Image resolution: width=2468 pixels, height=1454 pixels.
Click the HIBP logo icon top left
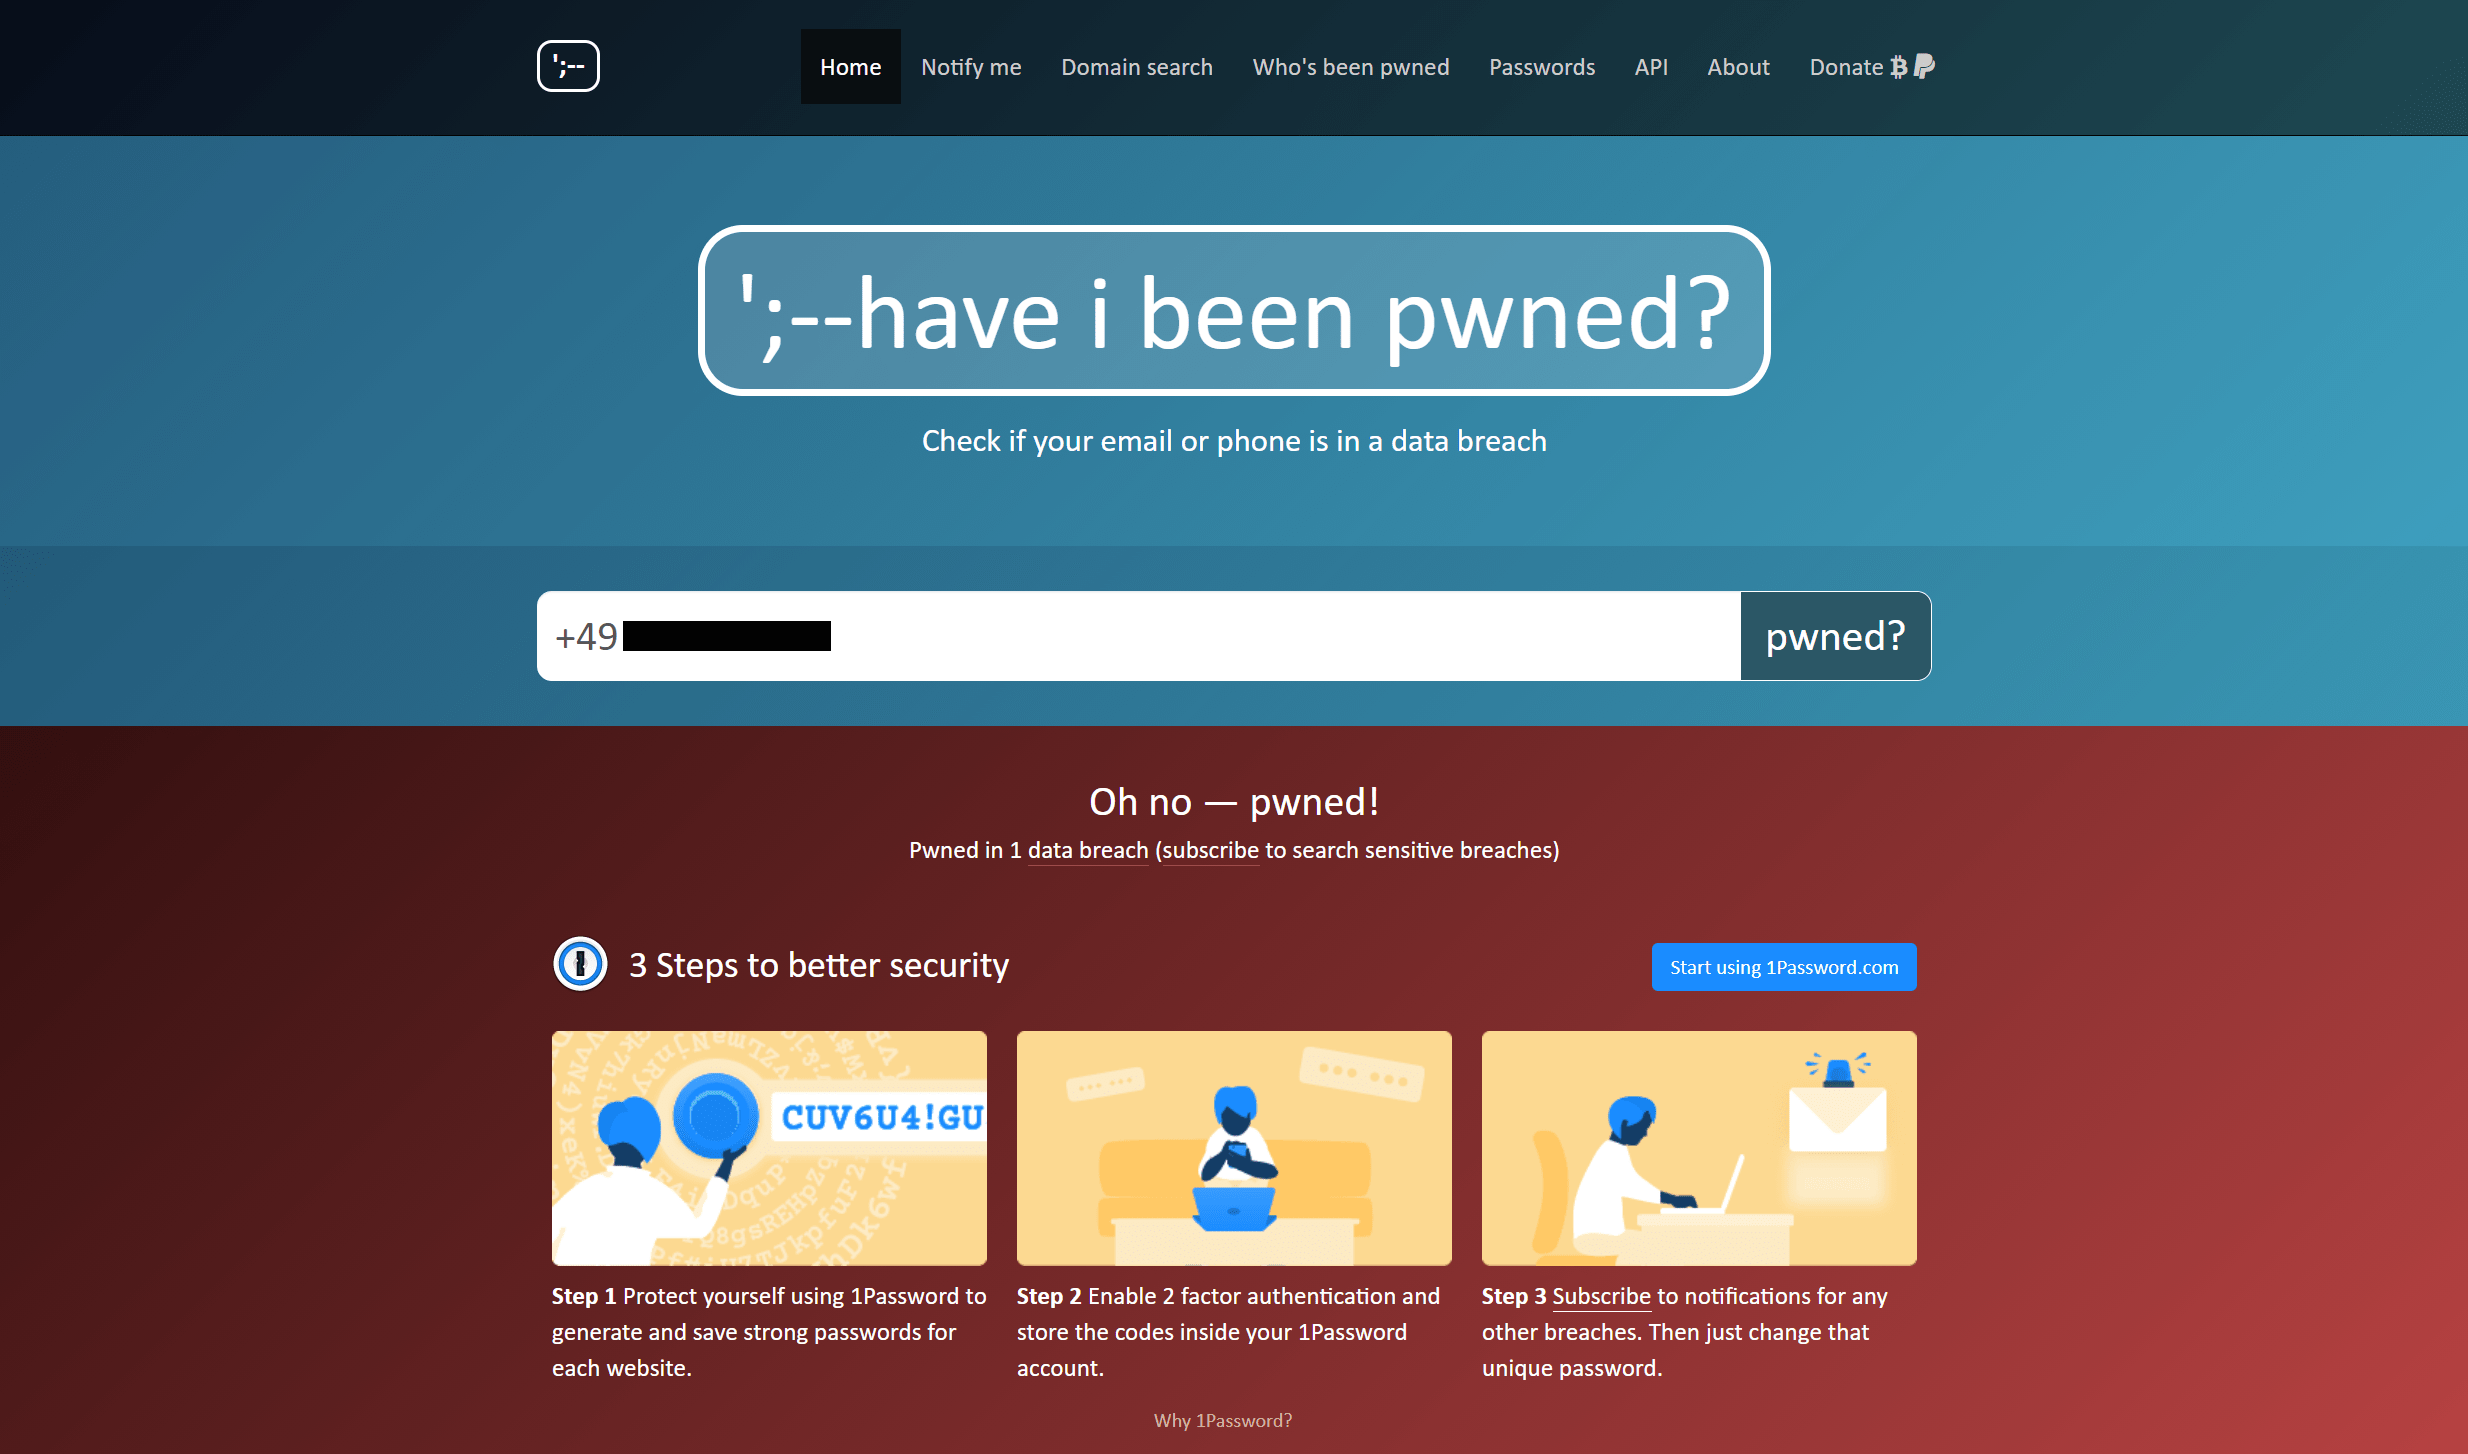pos(569,66)
